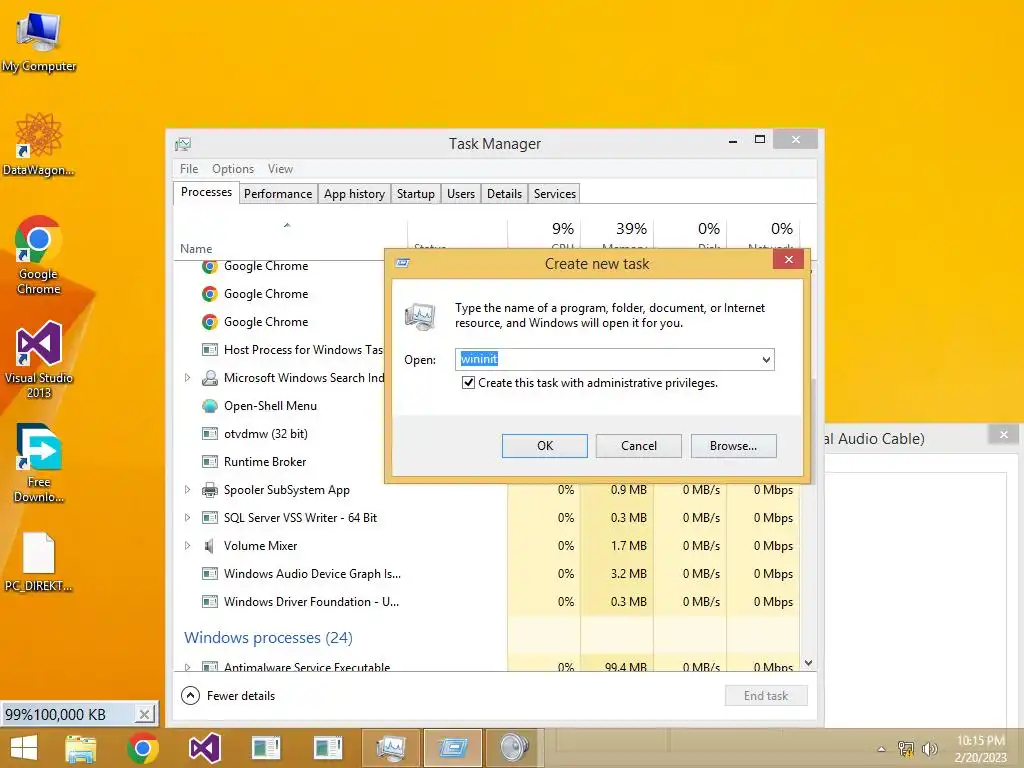Switch to the Performance tab
The image size is (1024, 768).
(278, 194)
